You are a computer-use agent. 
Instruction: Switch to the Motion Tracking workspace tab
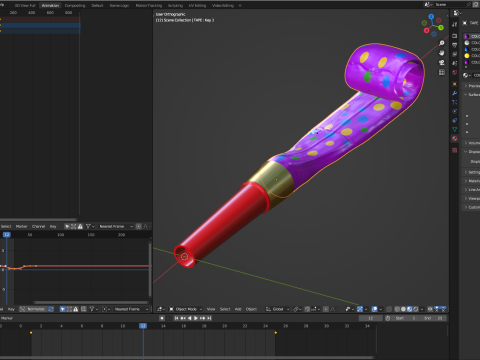coord(149,5)
